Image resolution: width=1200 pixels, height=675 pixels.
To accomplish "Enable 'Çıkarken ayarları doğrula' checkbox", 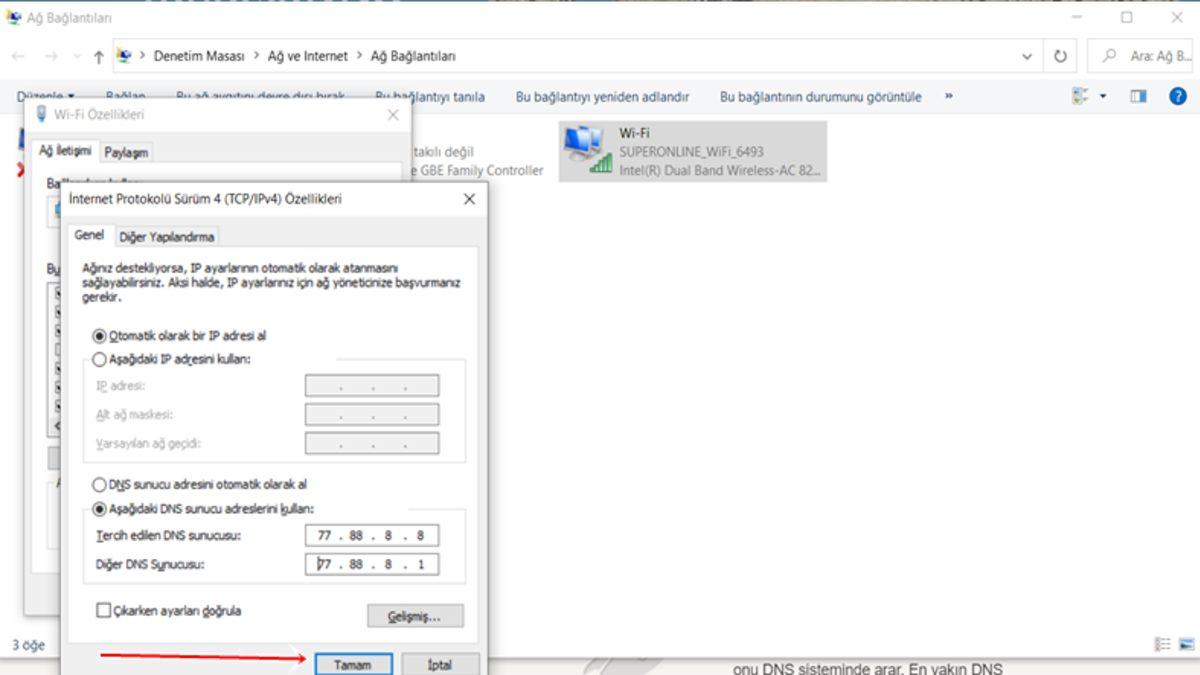I will (x=103, y=610).
